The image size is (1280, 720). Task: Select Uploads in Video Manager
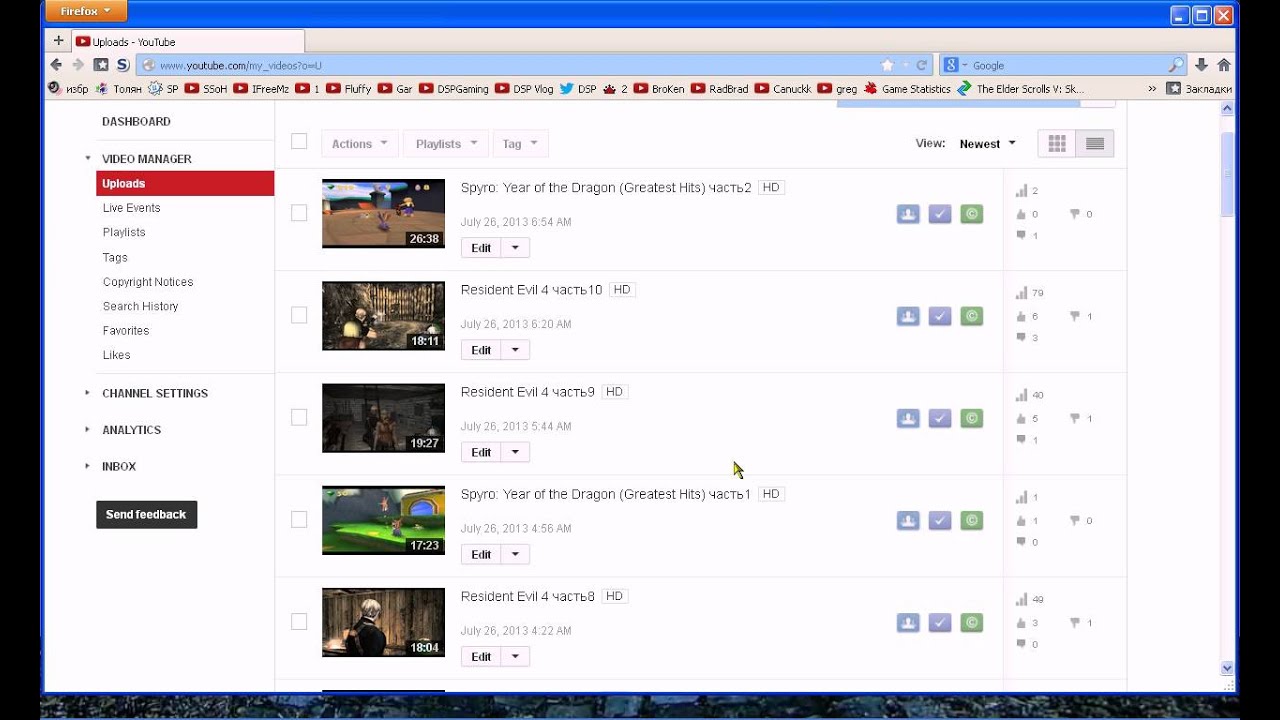point(185,184)
